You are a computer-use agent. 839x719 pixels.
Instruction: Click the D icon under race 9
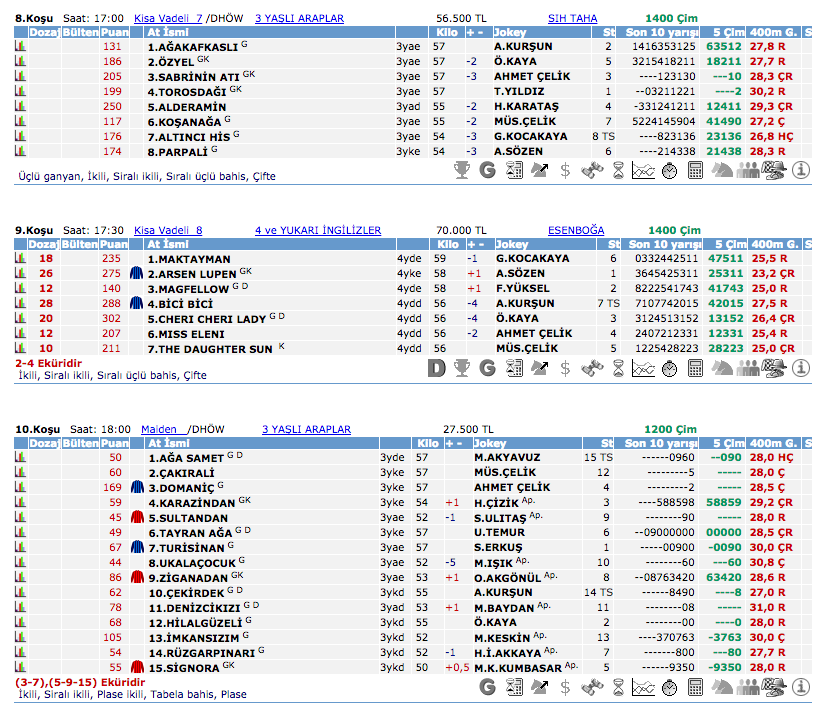(x=436, y=368)
